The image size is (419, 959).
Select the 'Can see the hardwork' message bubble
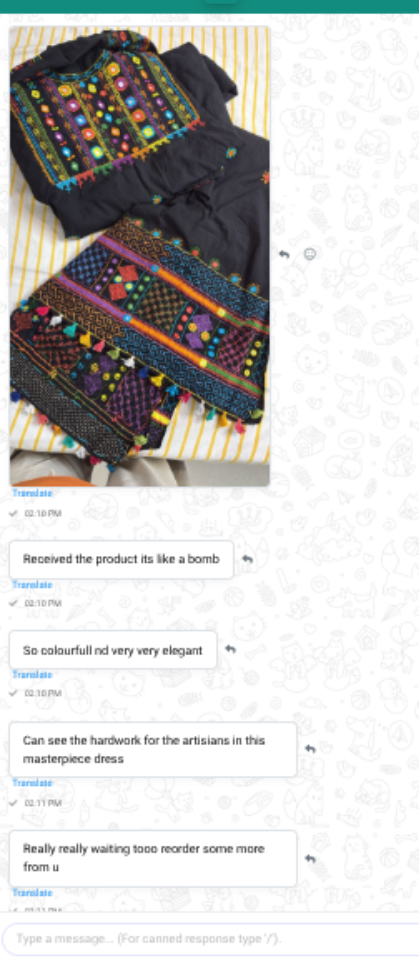153,749
